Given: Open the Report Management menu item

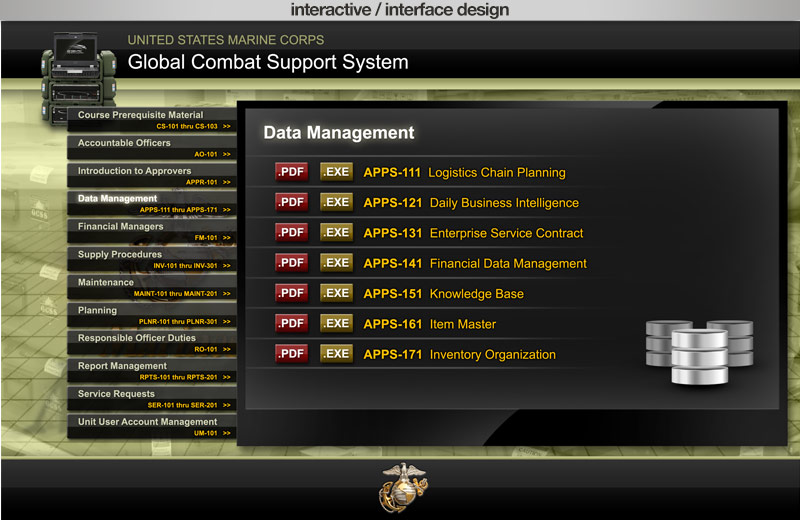Looking at the screenshot, I should (x=122, y=366).
